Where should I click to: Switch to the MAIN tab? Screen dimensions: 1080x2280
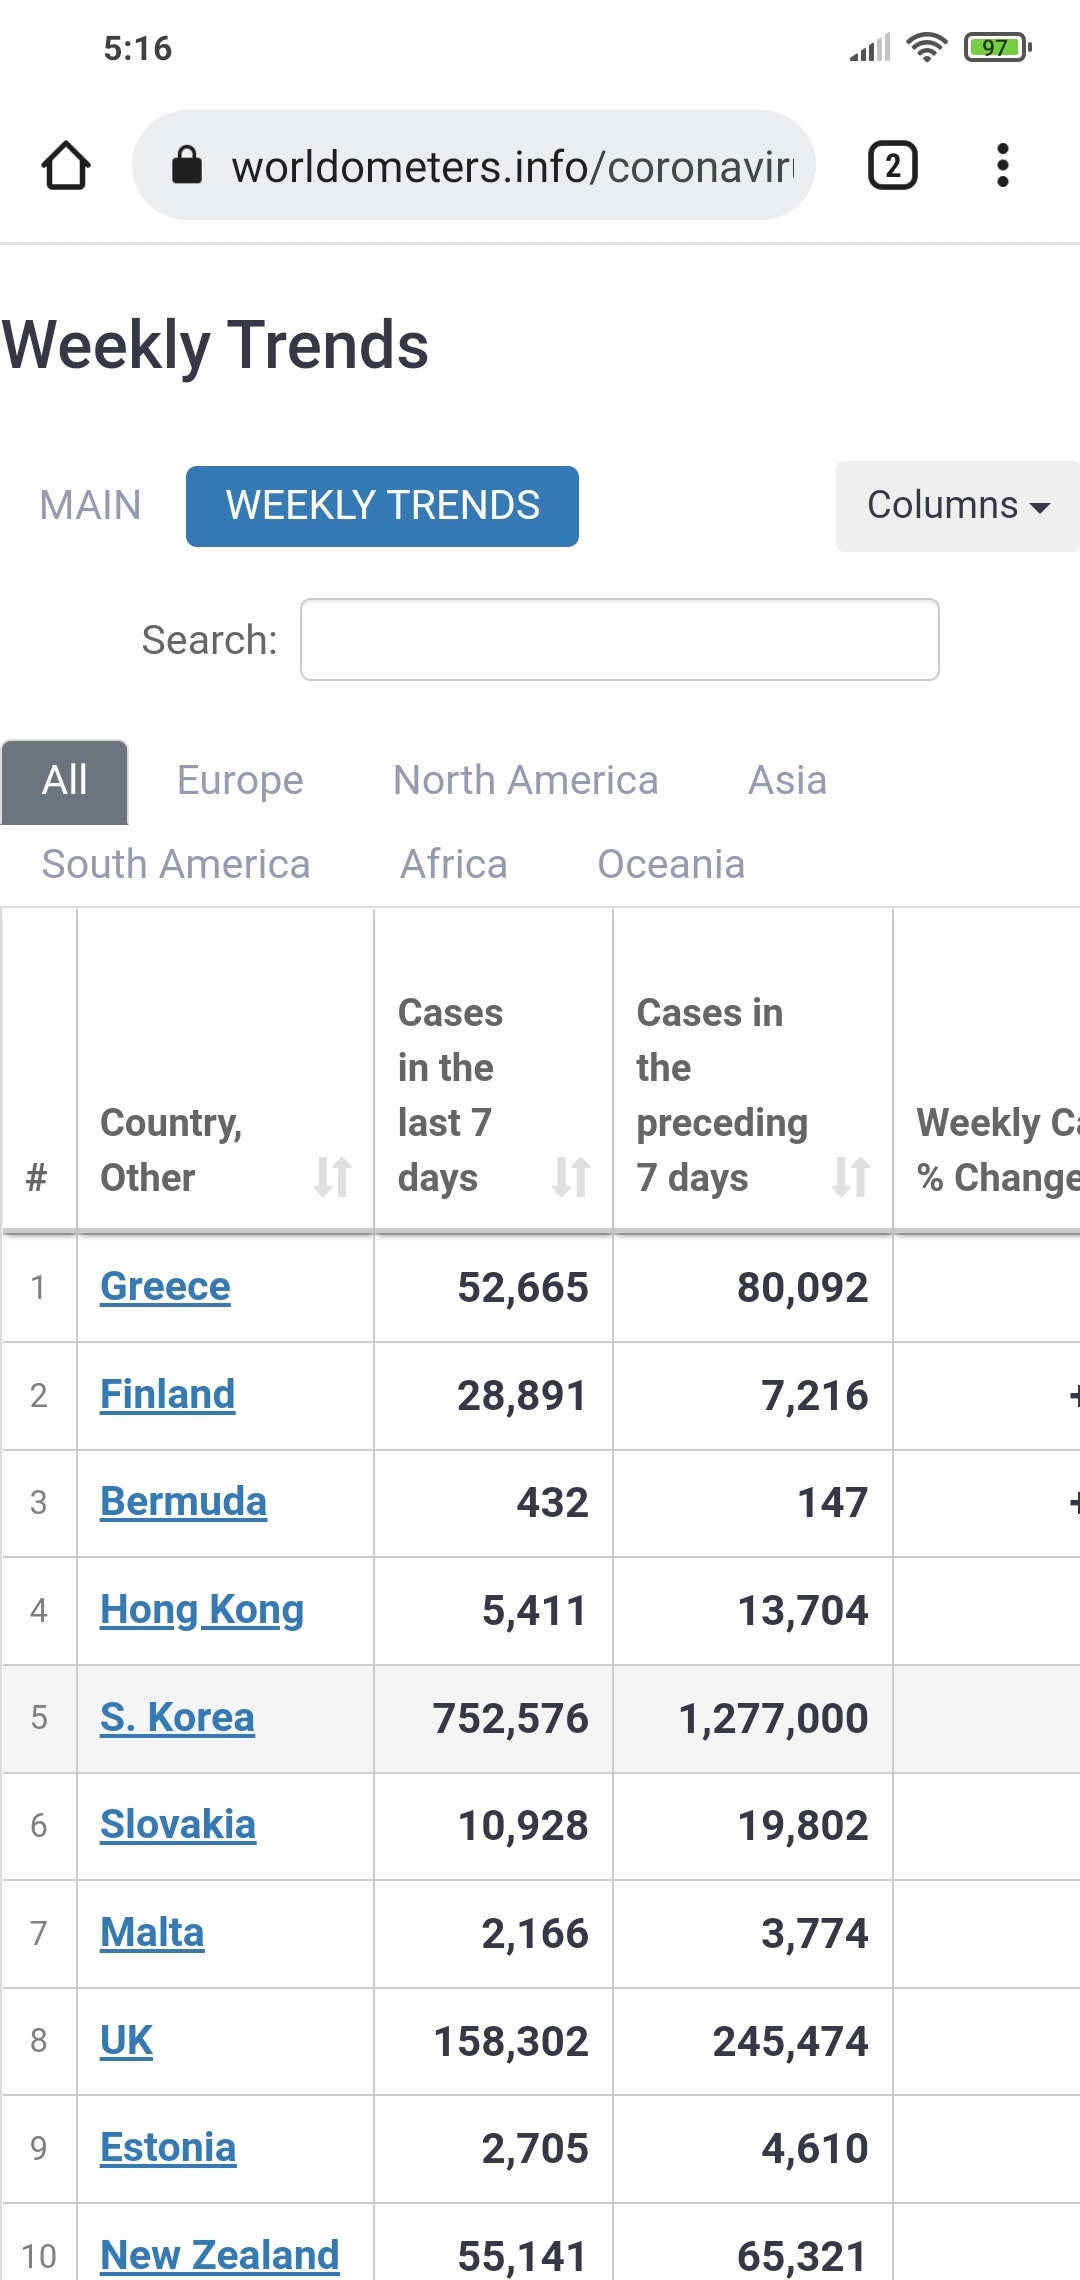tap(90, 505)
